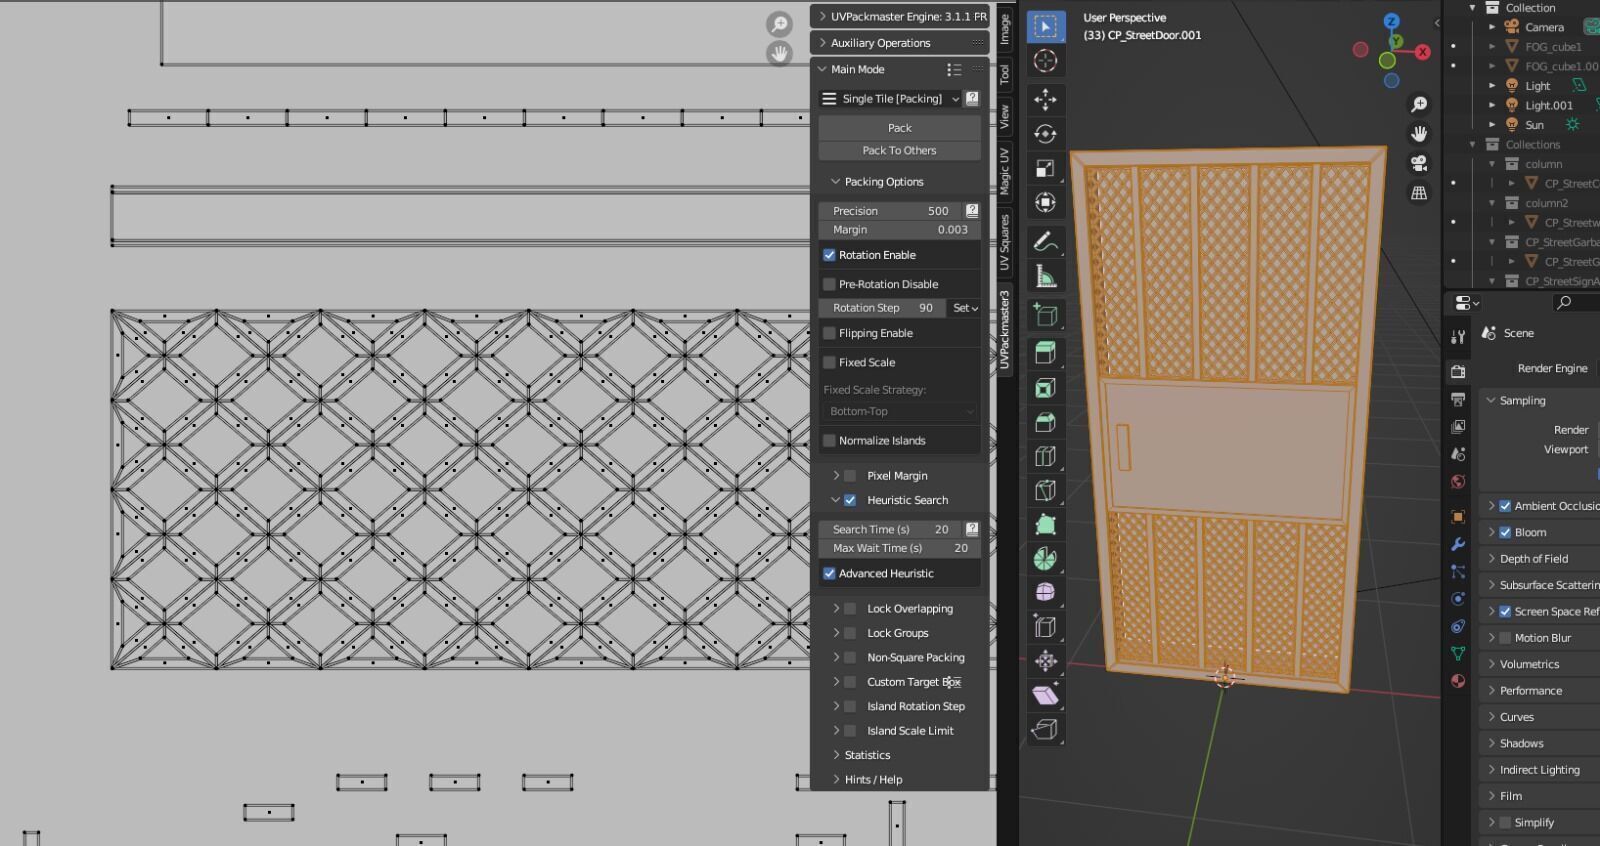The height and width of the screenshot is (846, 1600).
Task: Click the Pack To Others button
Action: (899, 151)
